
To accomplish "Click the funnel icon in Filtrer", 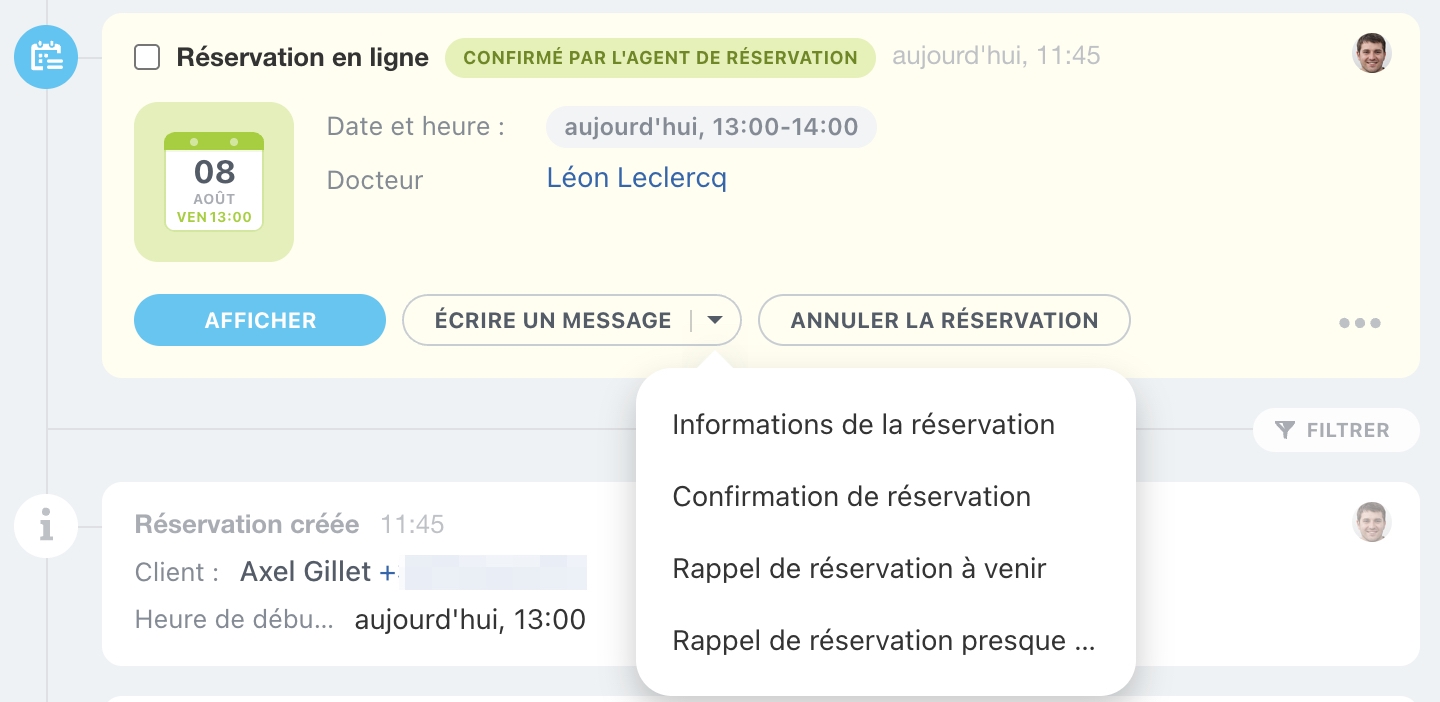I will pos(1286,430).
